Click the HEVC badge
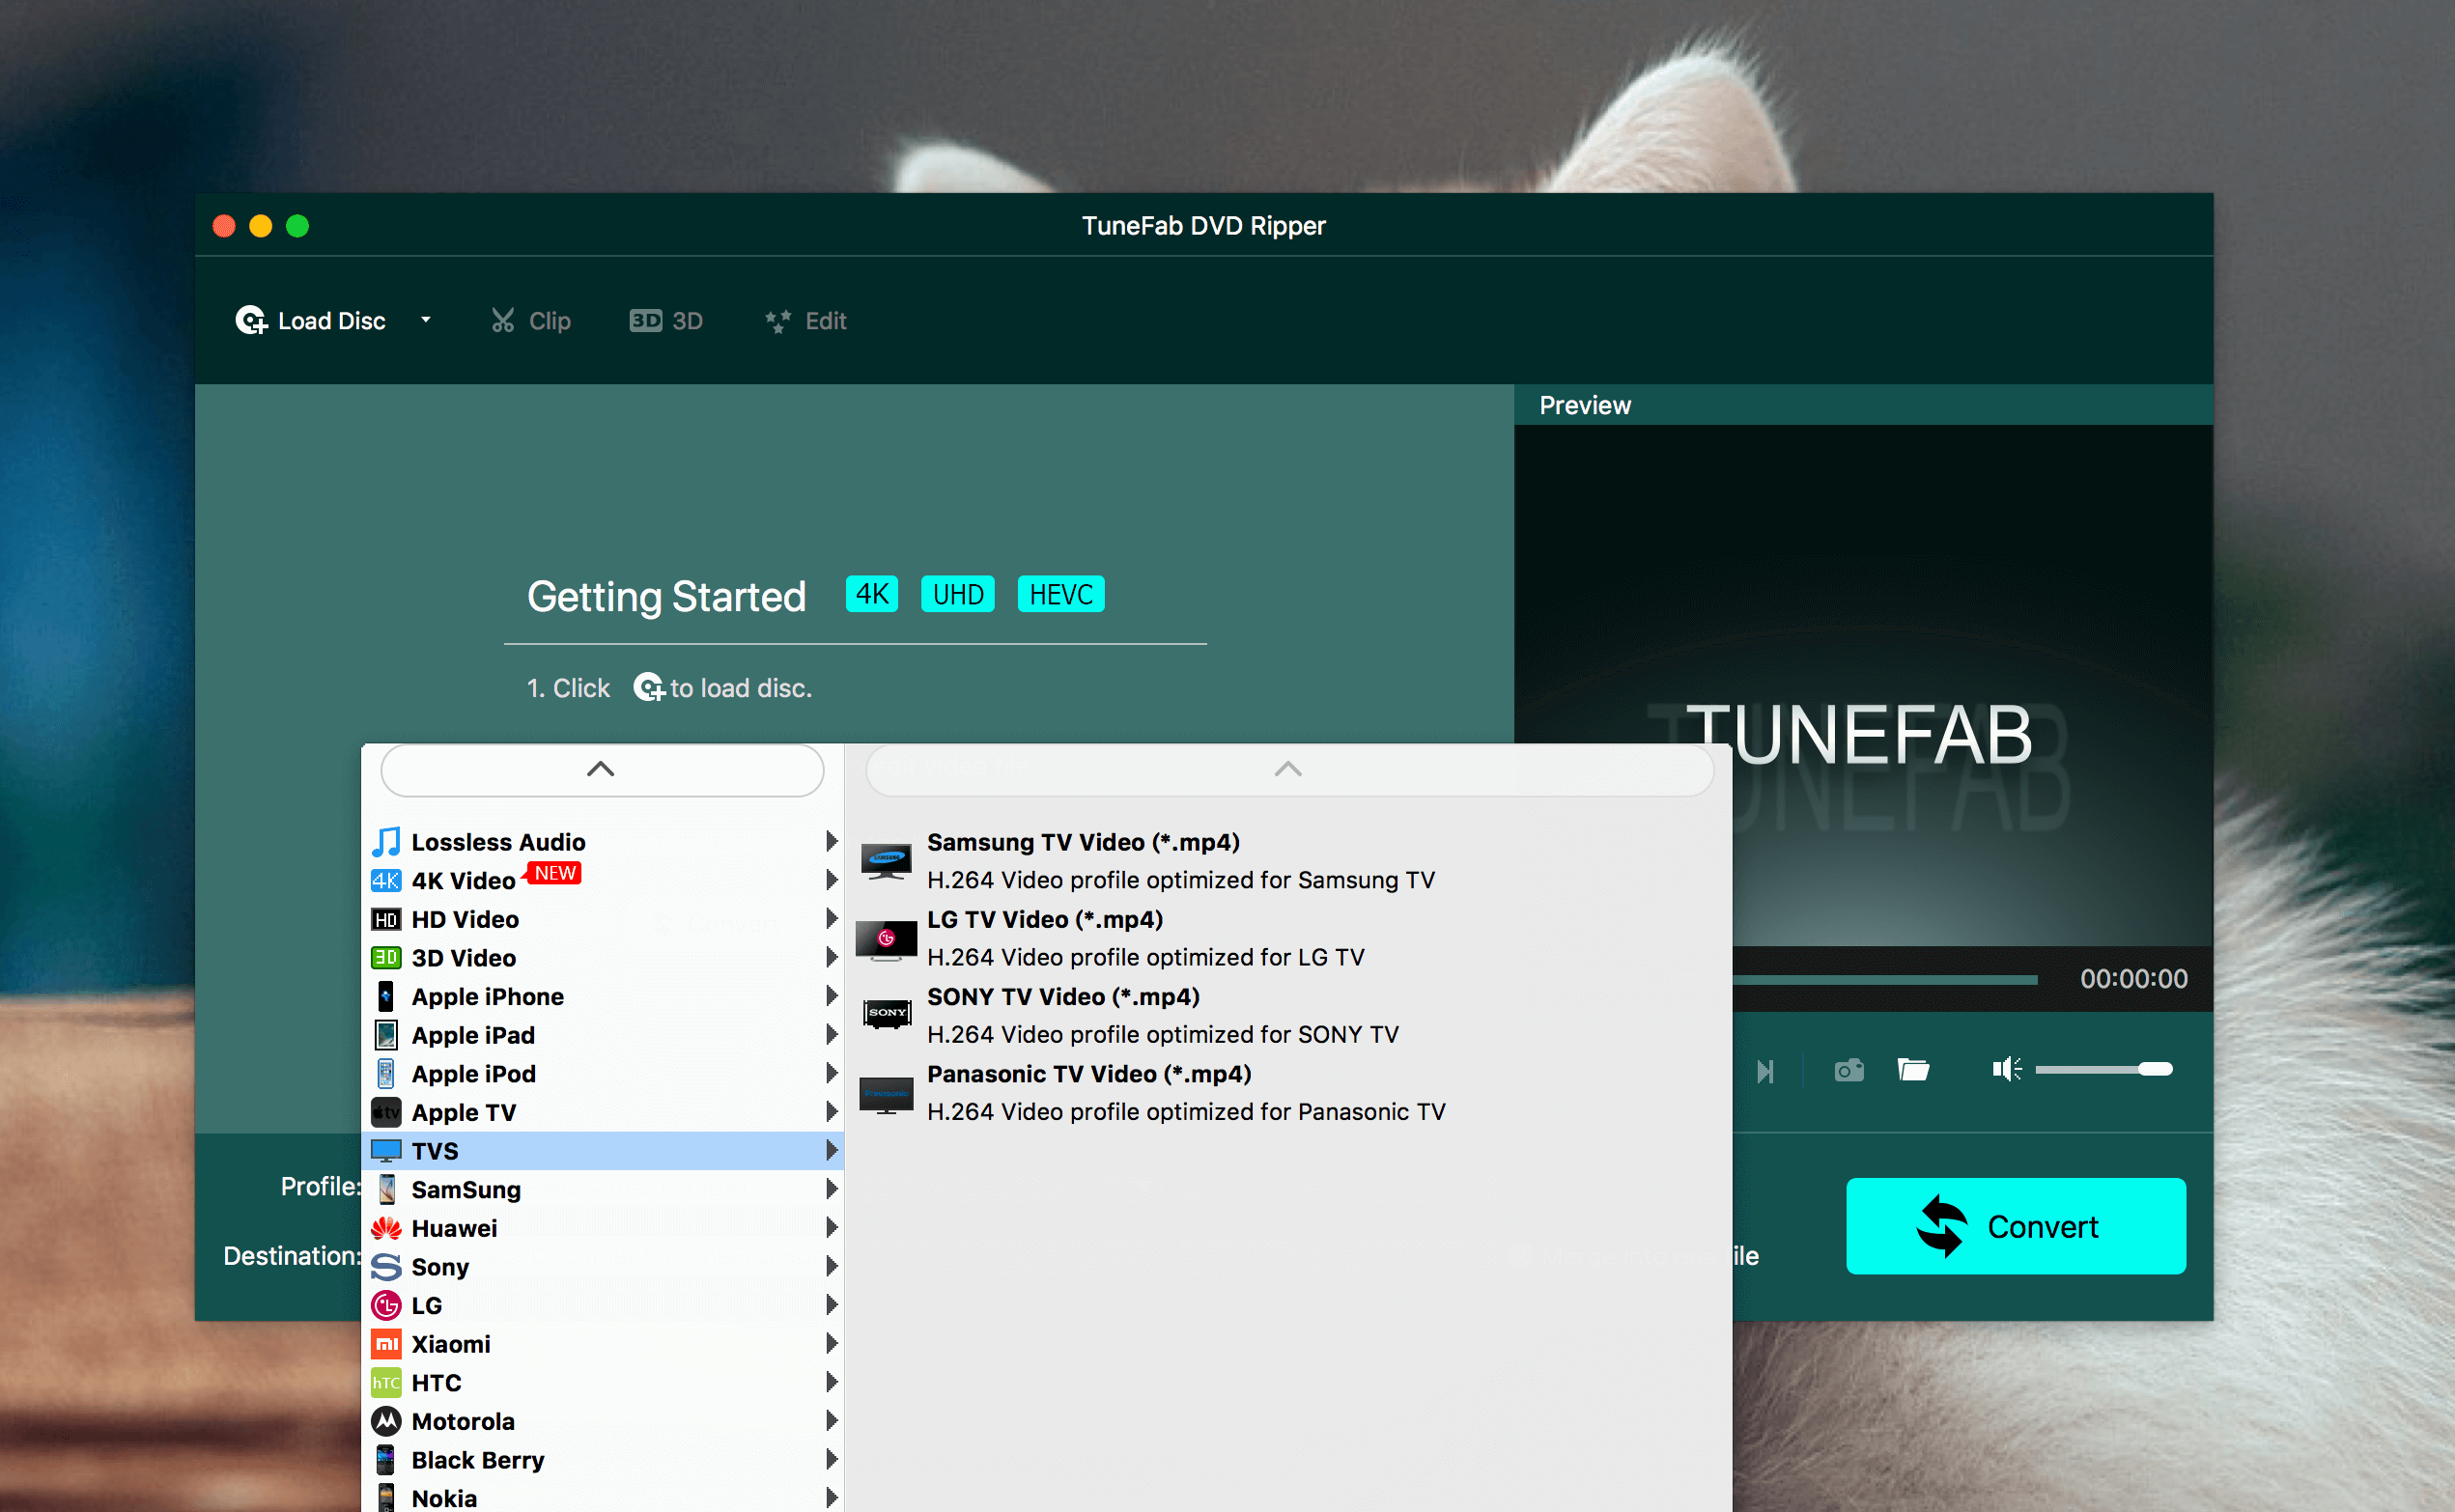This screenshot has height=1512, width=2455. [1061, 594]
